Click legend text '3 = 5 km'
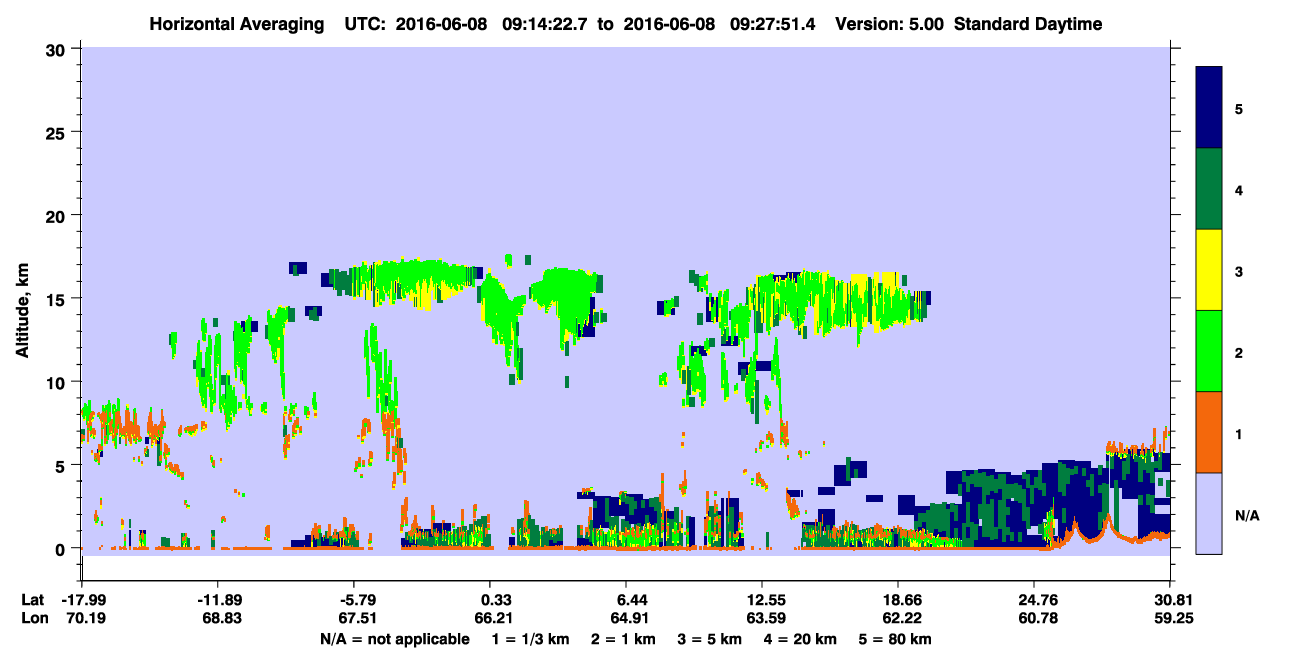The image size is (1300, 667). (x=709, y=639)
